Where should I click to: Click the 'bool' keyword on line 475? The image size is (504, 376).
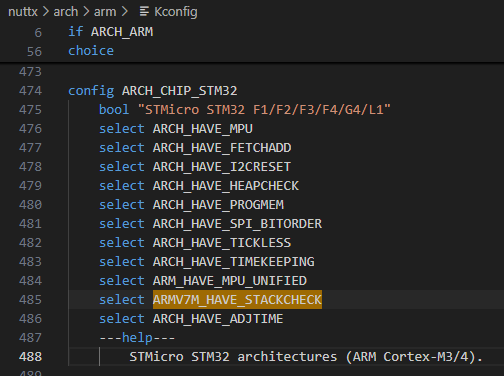tap(114, 110)
